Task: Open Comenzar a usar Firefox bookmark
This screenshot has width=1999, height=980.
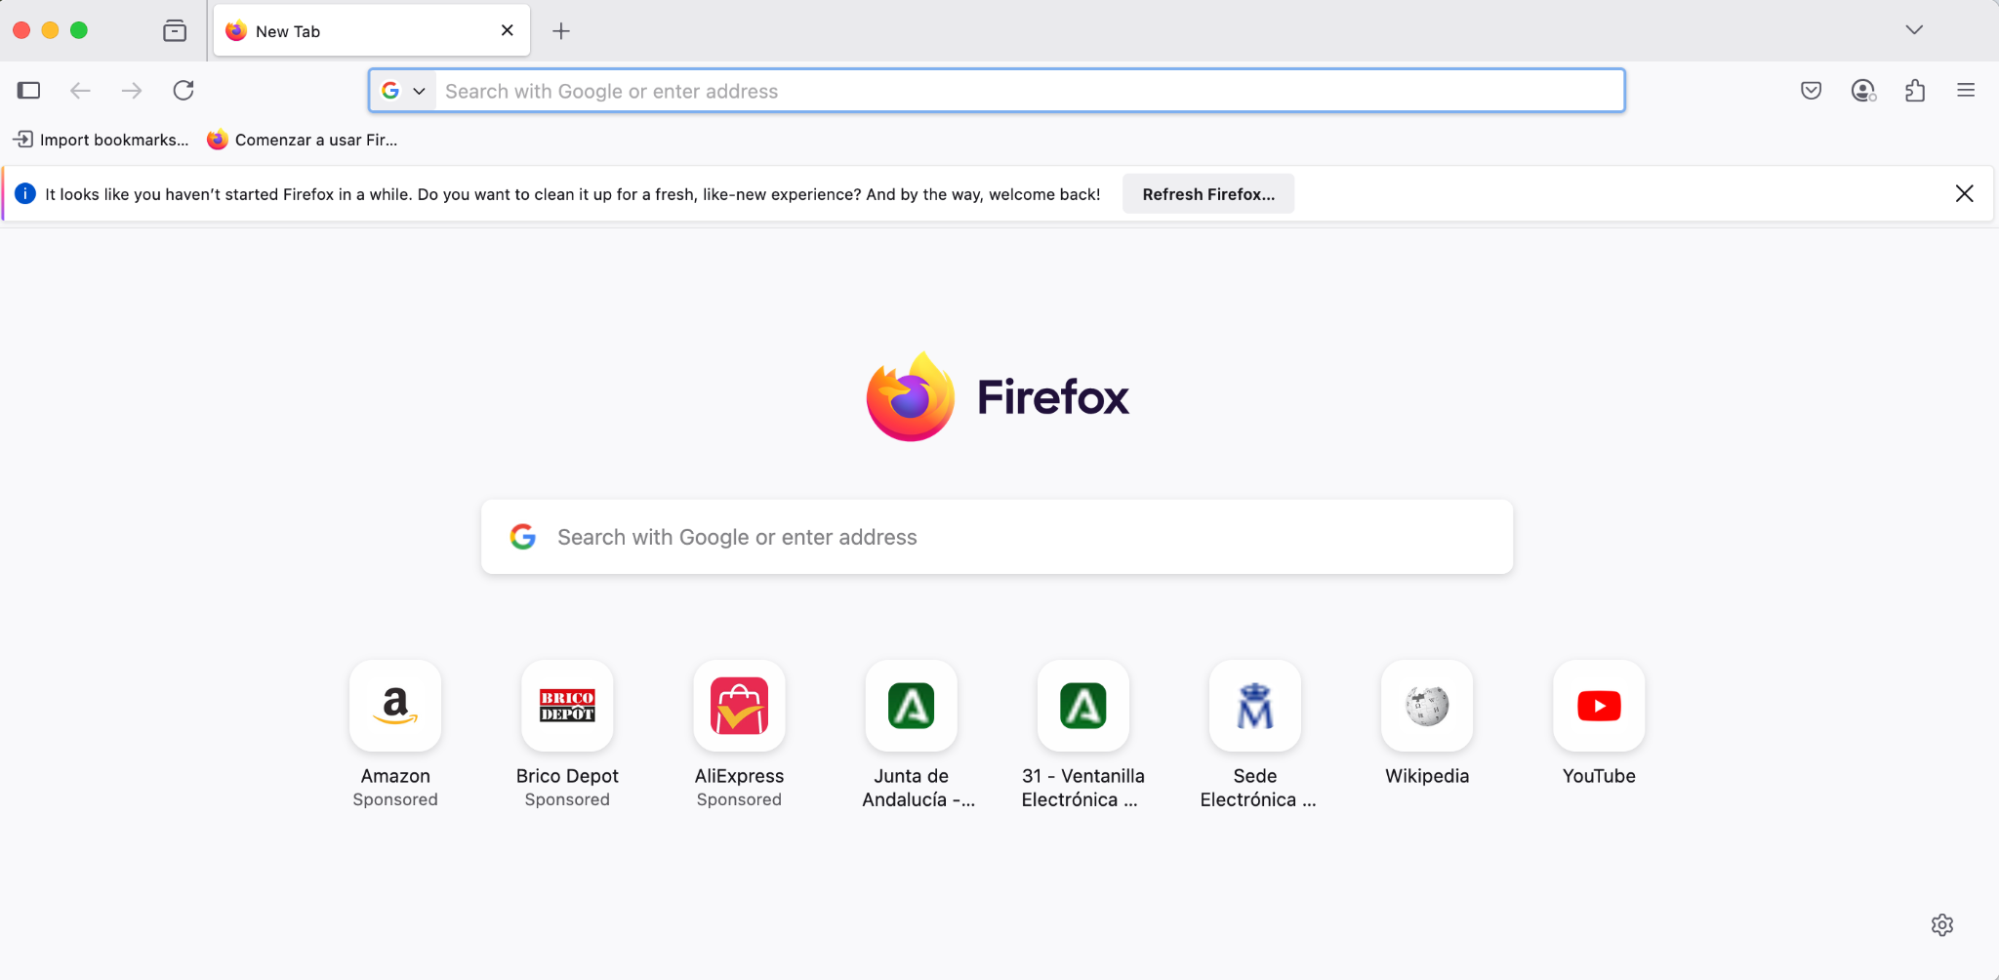Action: tap(303, 139)
